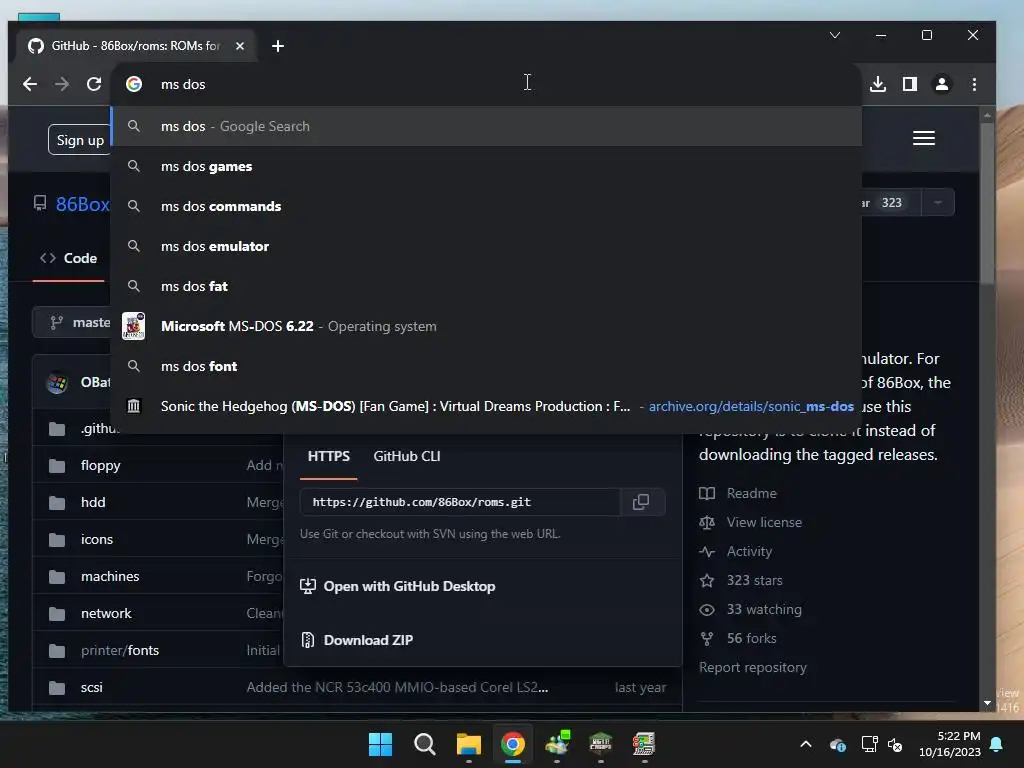Select 'ms dos - Google Search' suggestion
Screen dimensions: 1024x768
(487, 126)
